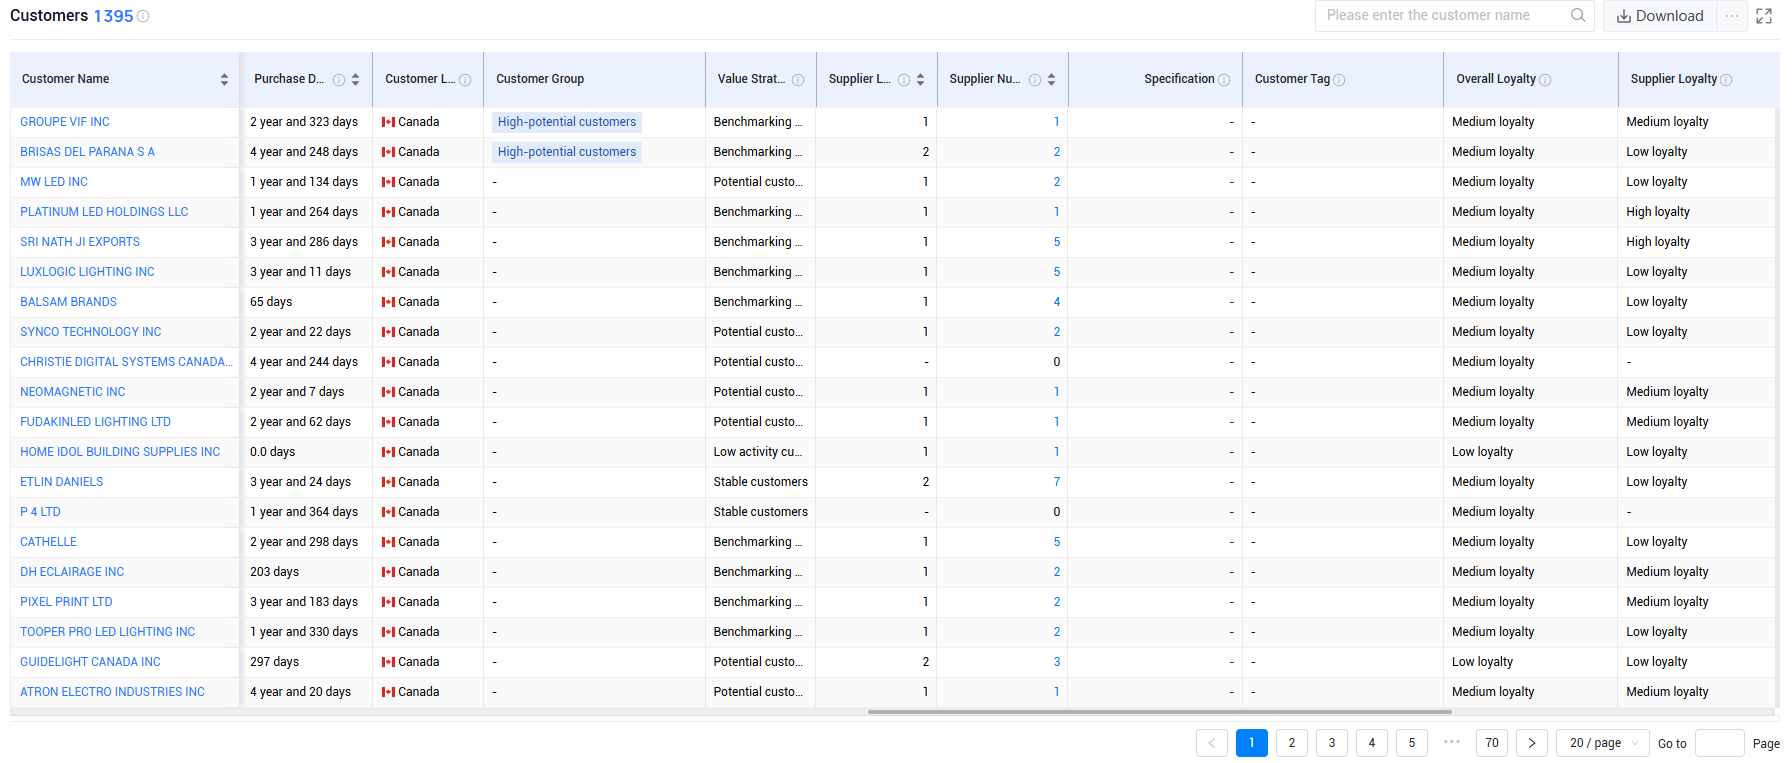Click '65 days' purchase cycle cell
The height and width of the screenshot is (763, 1792).
pos(271,302)
